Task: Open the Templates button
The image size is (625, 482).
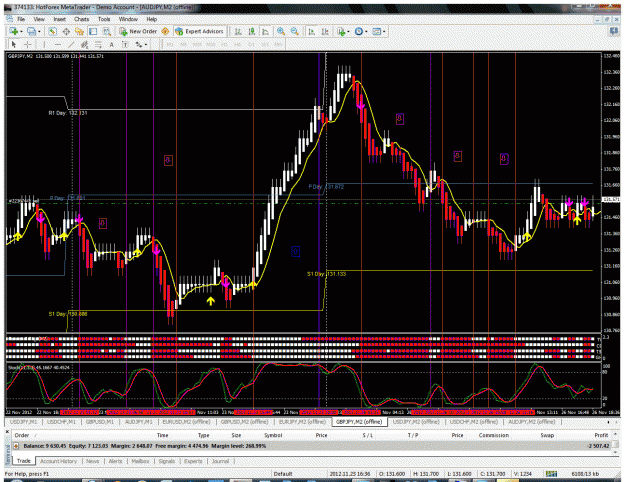Action: [376, 31]
